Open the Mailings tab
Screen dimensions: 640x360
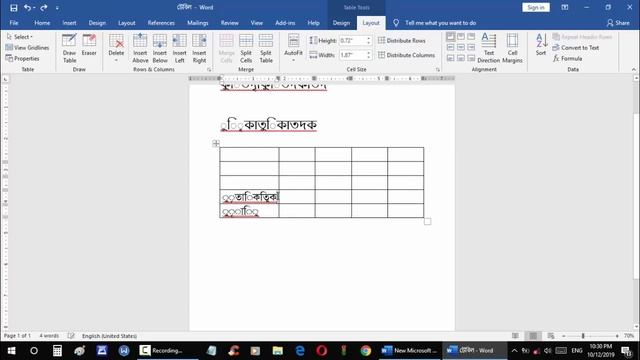tap(198, 23)
